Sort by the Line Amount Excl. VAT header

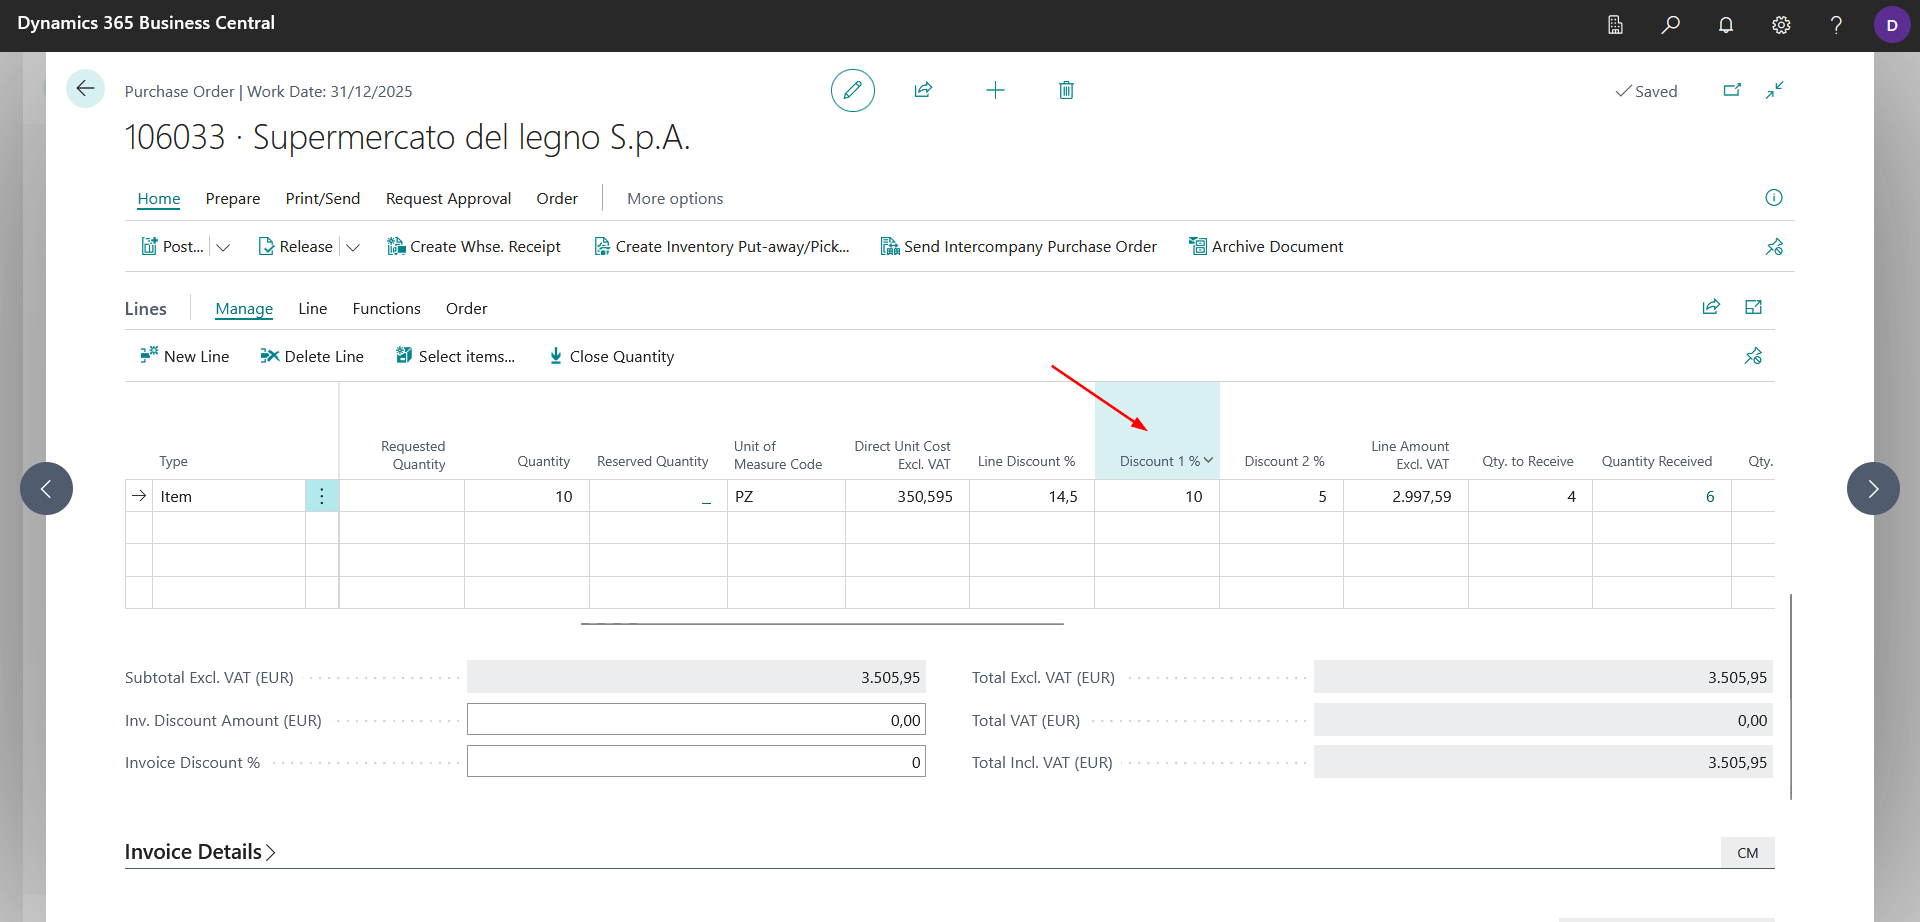coord(1410,455)
